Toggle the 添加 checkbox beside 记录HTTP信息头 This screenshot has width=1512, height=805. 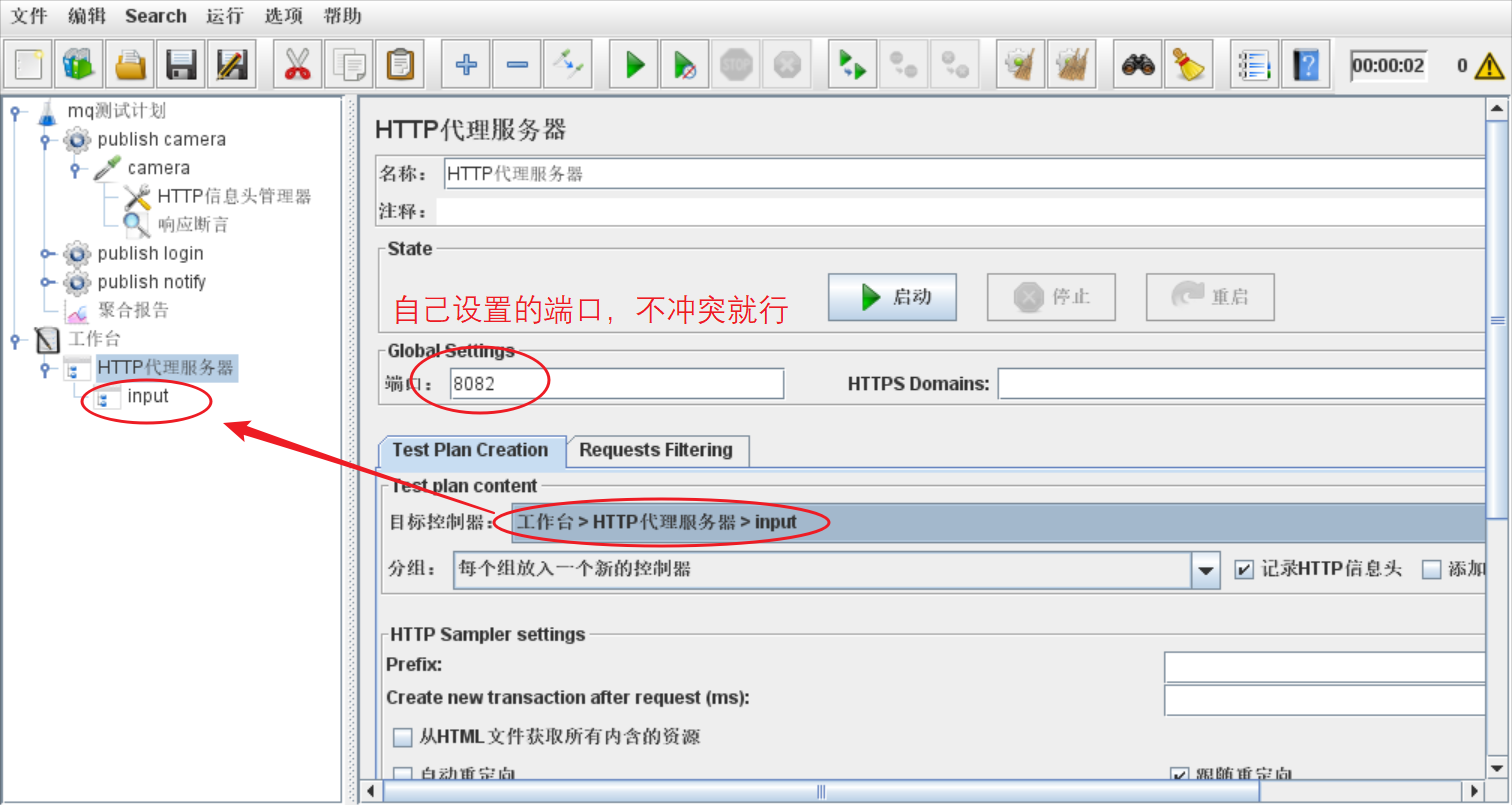pos(1431,570)
